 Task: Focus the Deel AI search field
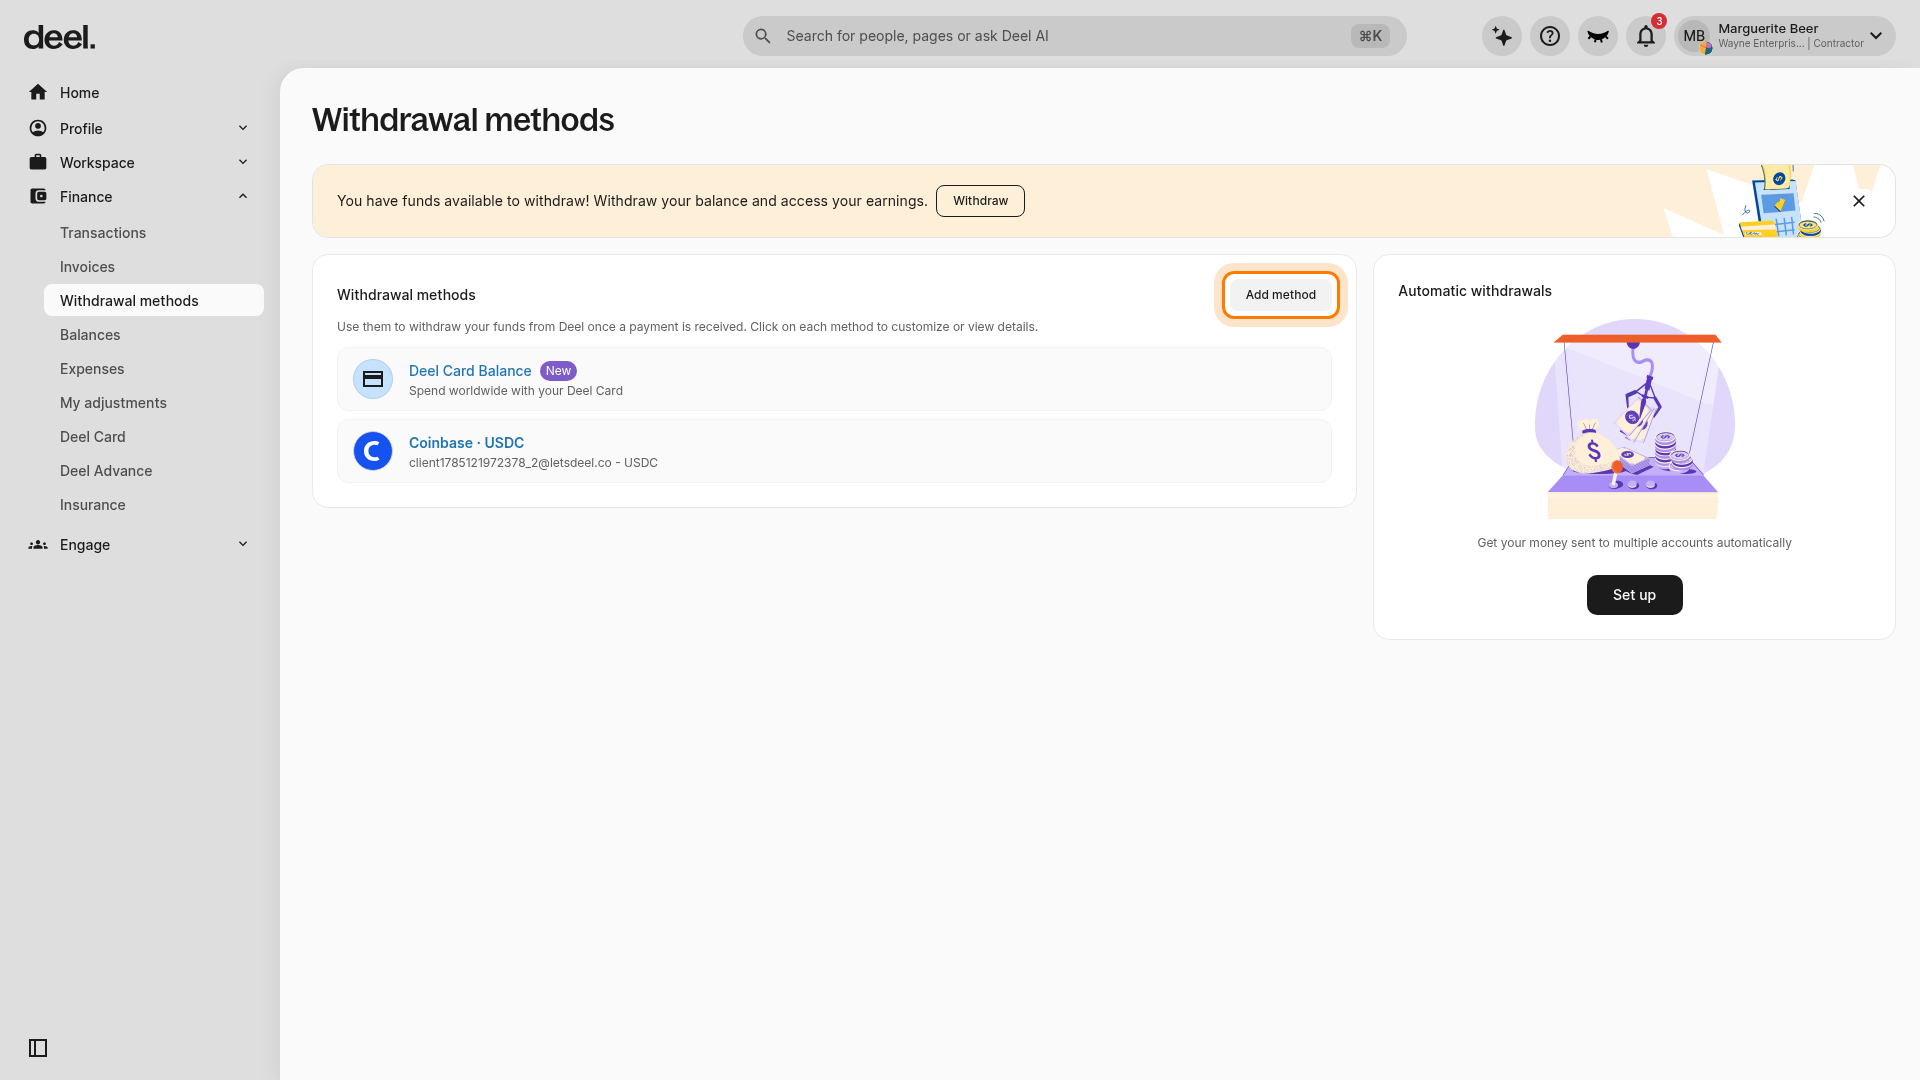pos(1074,36)
